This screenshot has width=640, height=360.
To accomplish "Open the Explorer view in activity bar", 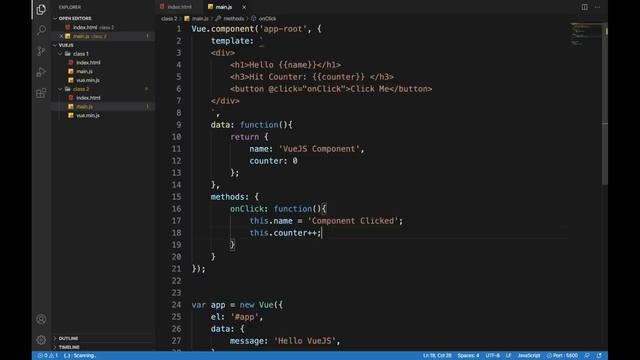I will point(41,9).
